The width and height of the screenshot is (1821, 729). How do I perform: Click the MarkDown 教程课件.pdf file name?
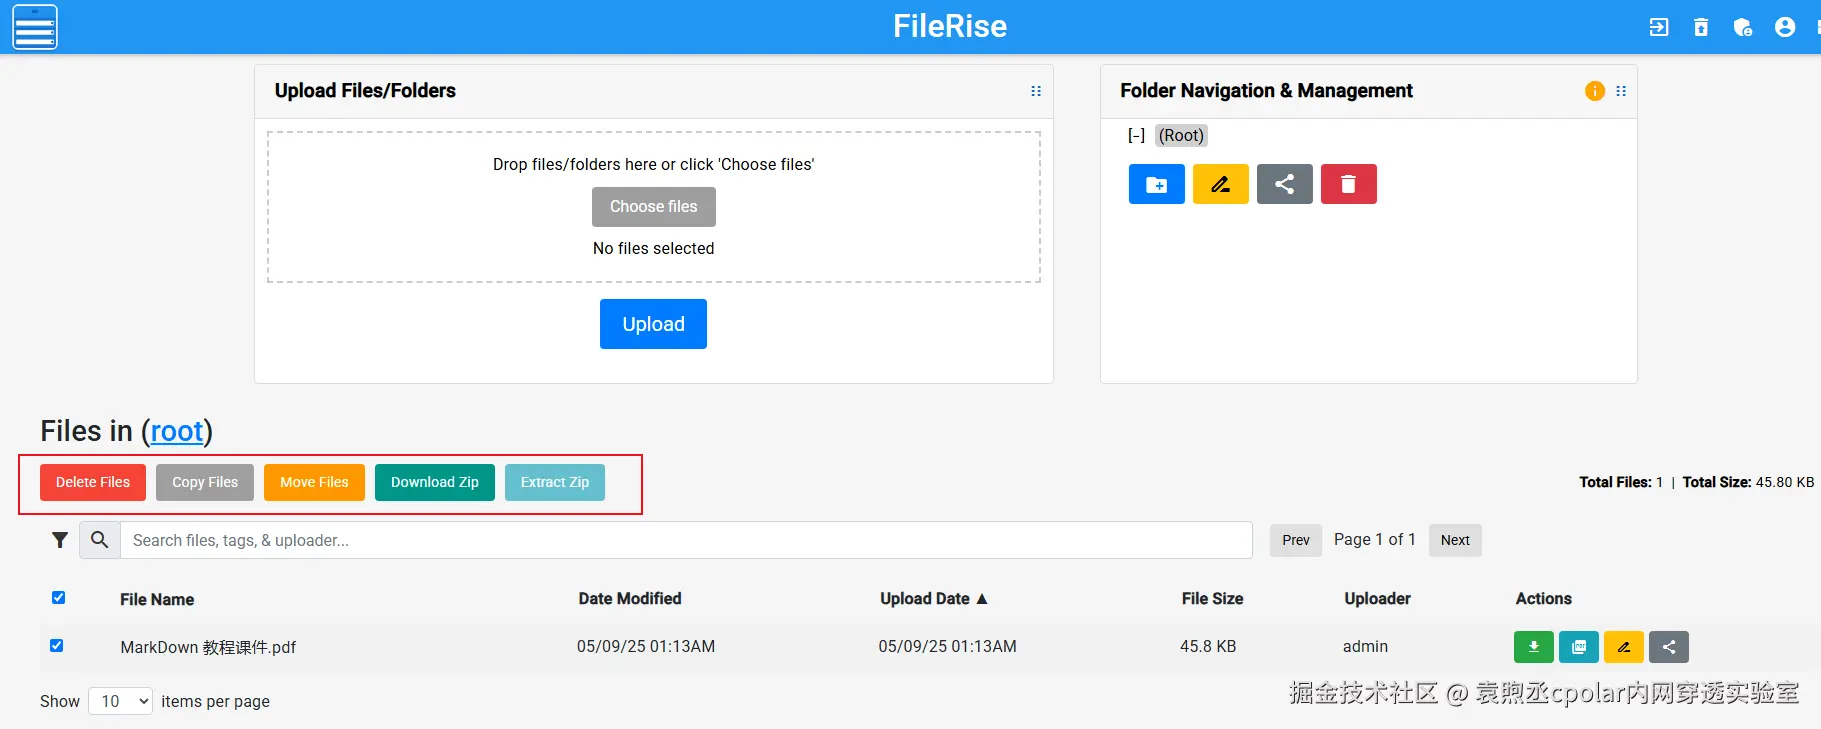pyautogui.click(x=208, y=647)
